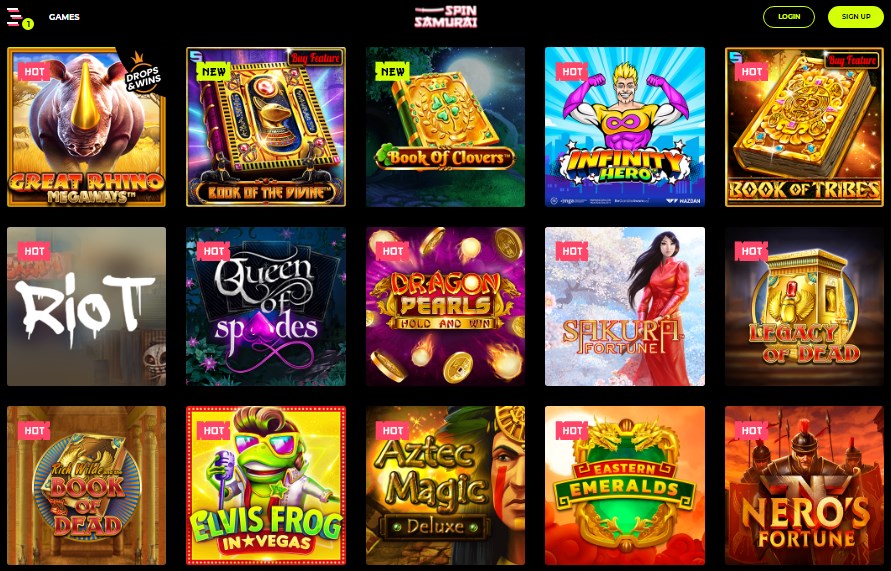Click the Buy Feature badge on Book of Tribes

pos(851,60)
